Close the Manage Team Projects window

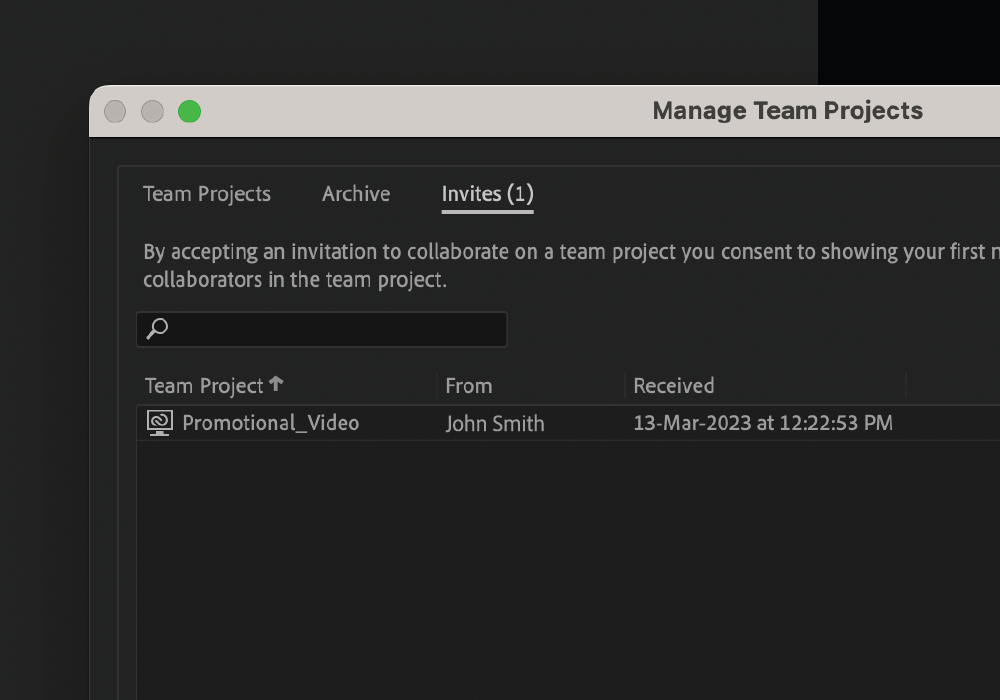[115, 111]
